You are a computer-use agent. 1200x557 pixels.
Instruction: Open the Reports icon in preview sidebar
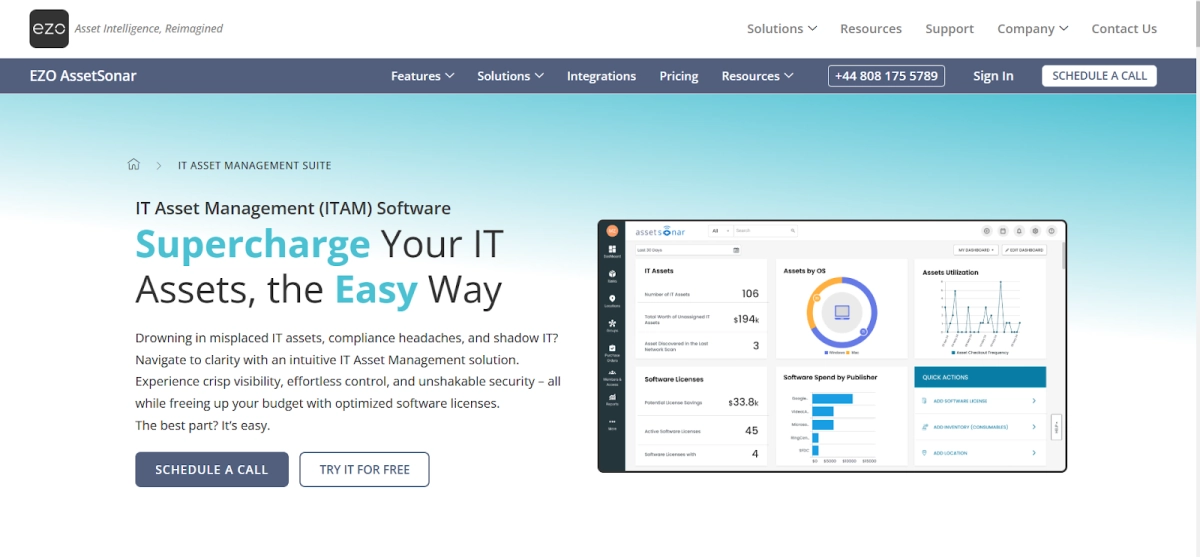[x=612, y=399]
